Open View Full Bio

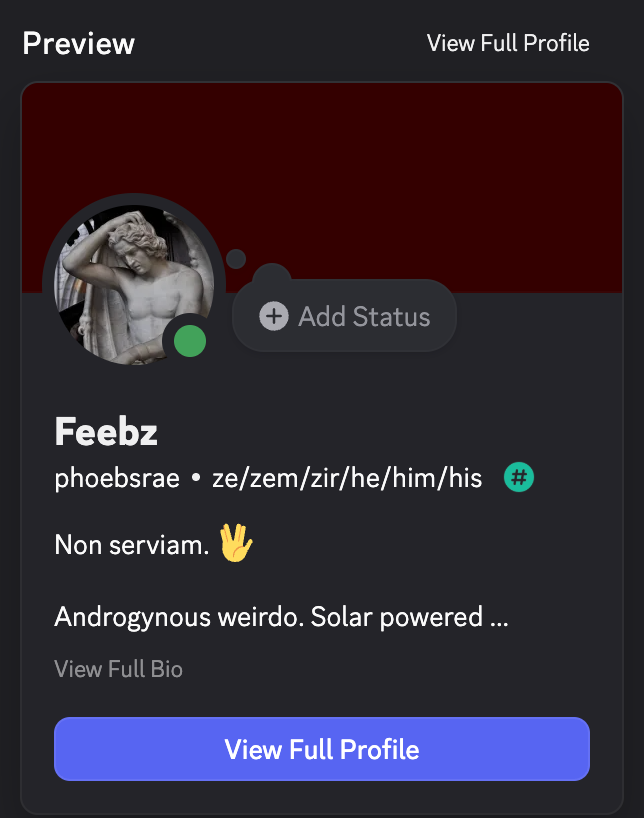click(118, 669)
